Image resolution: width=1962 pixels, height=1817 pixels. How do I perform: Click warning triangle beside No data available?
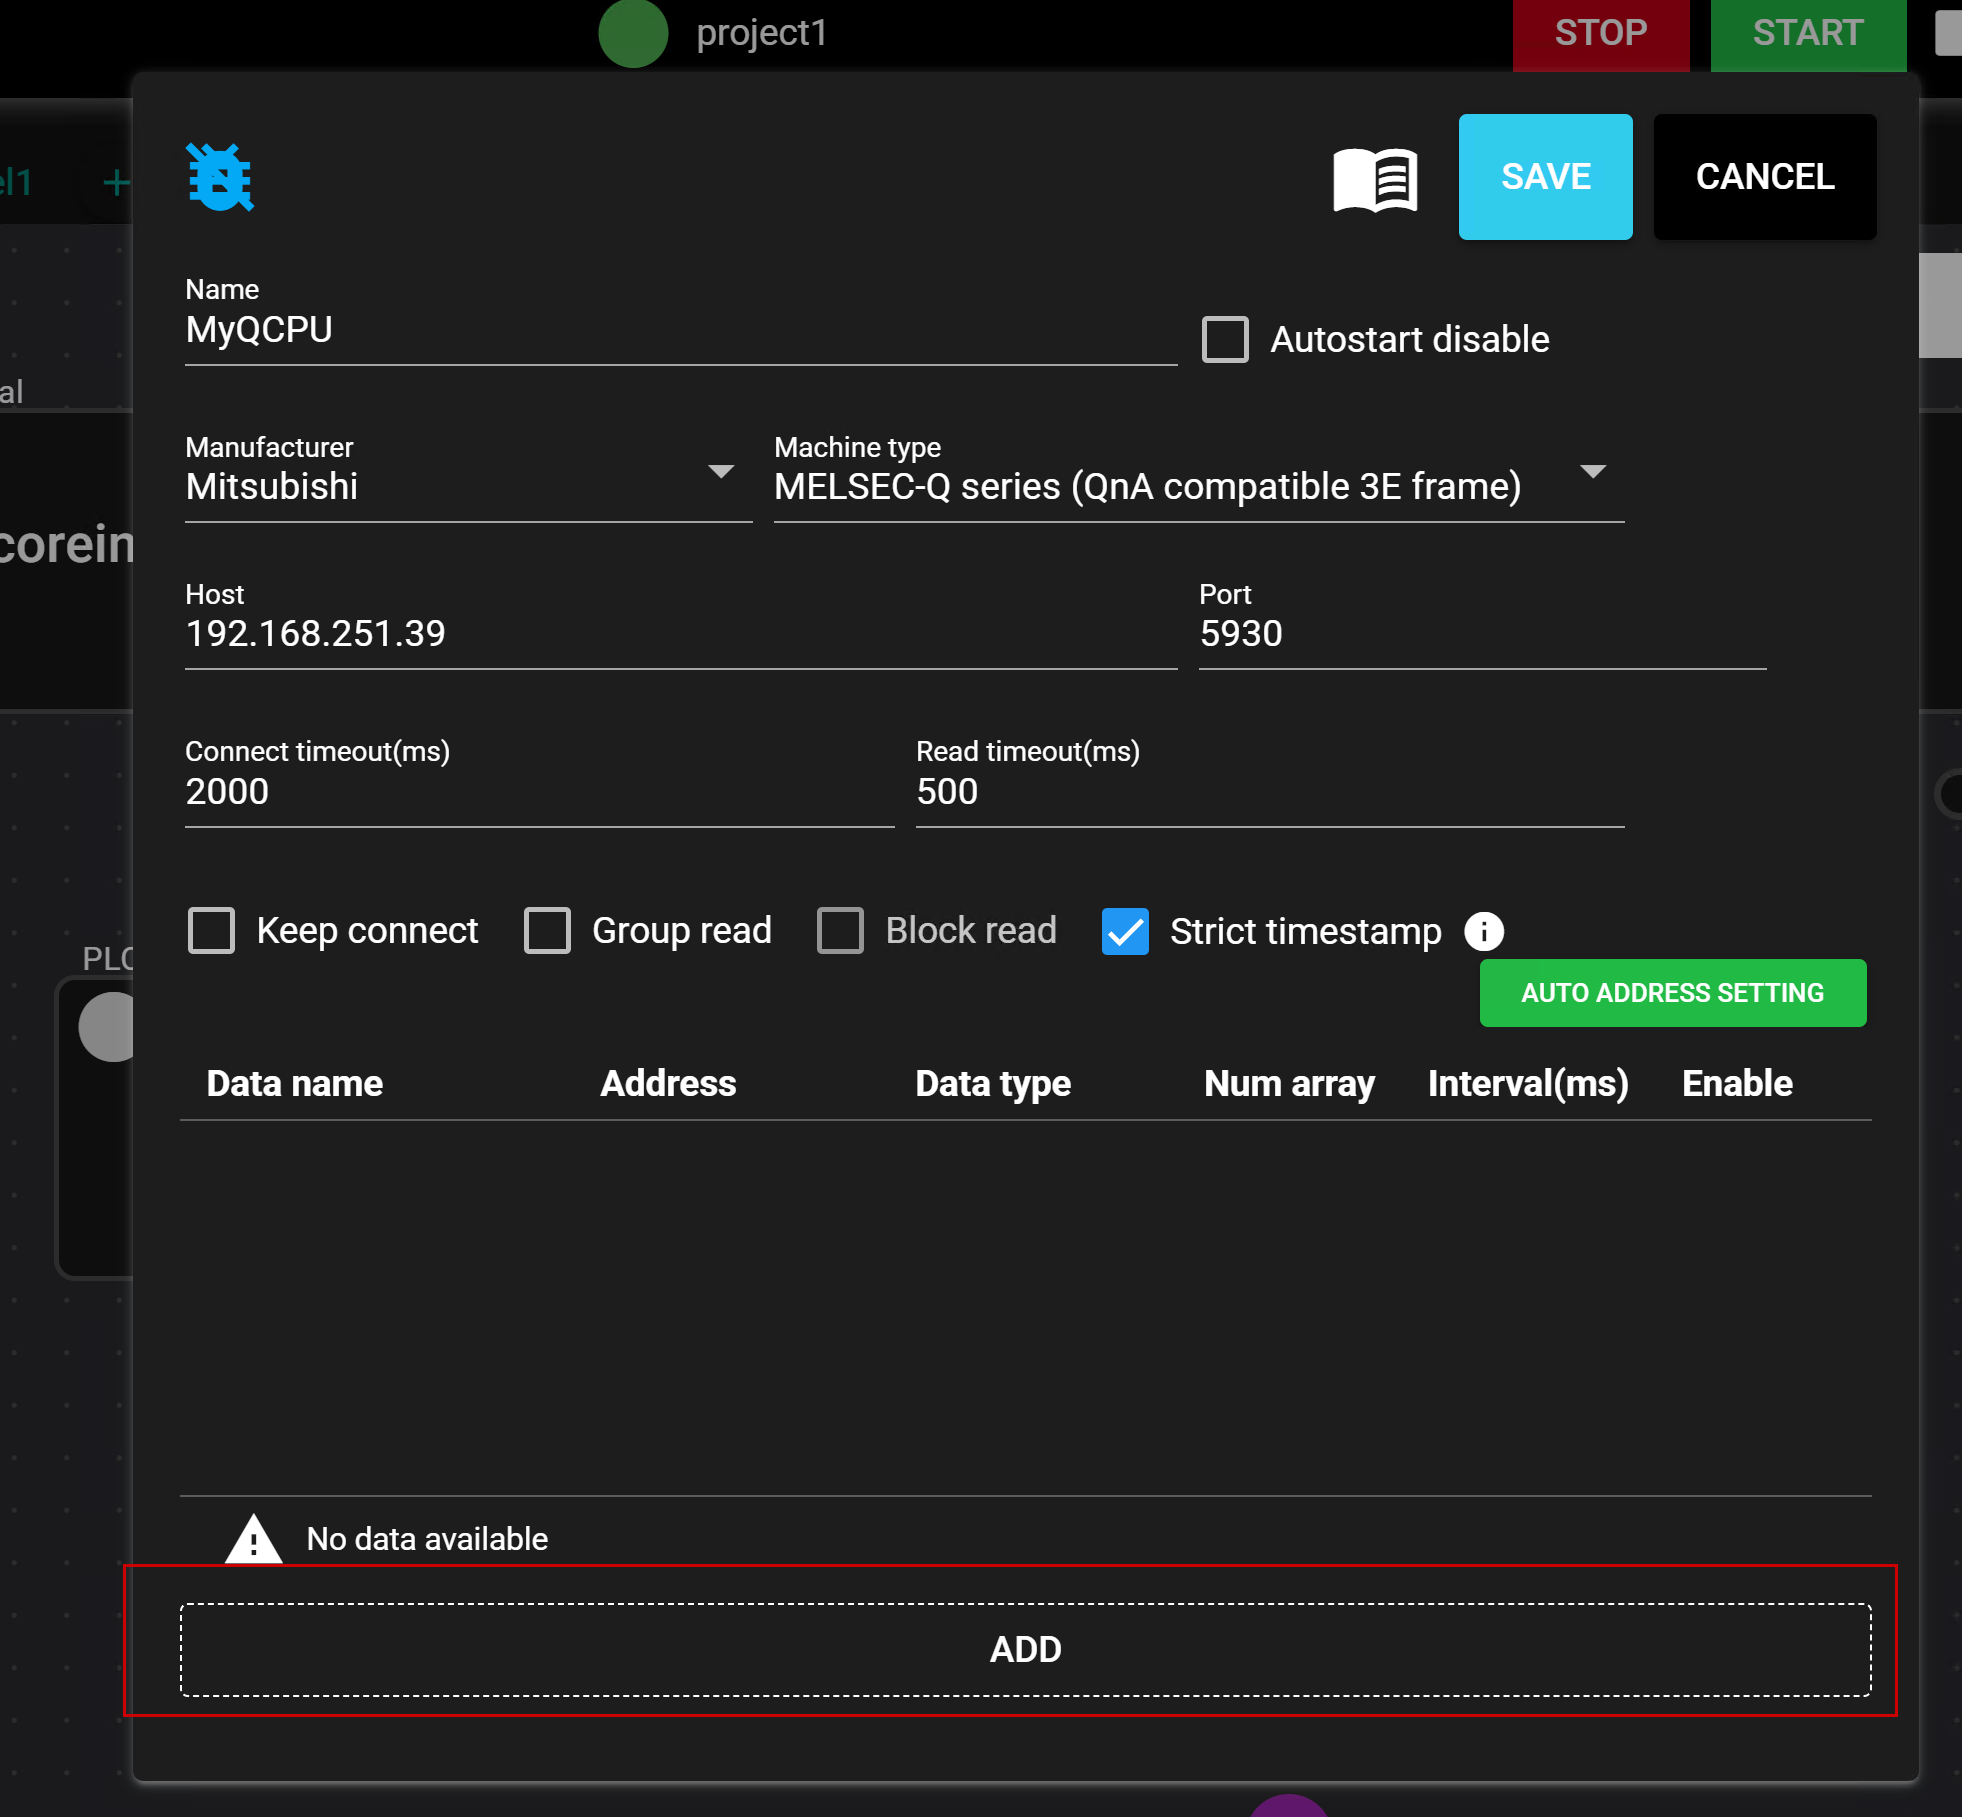click(253, 1539)
